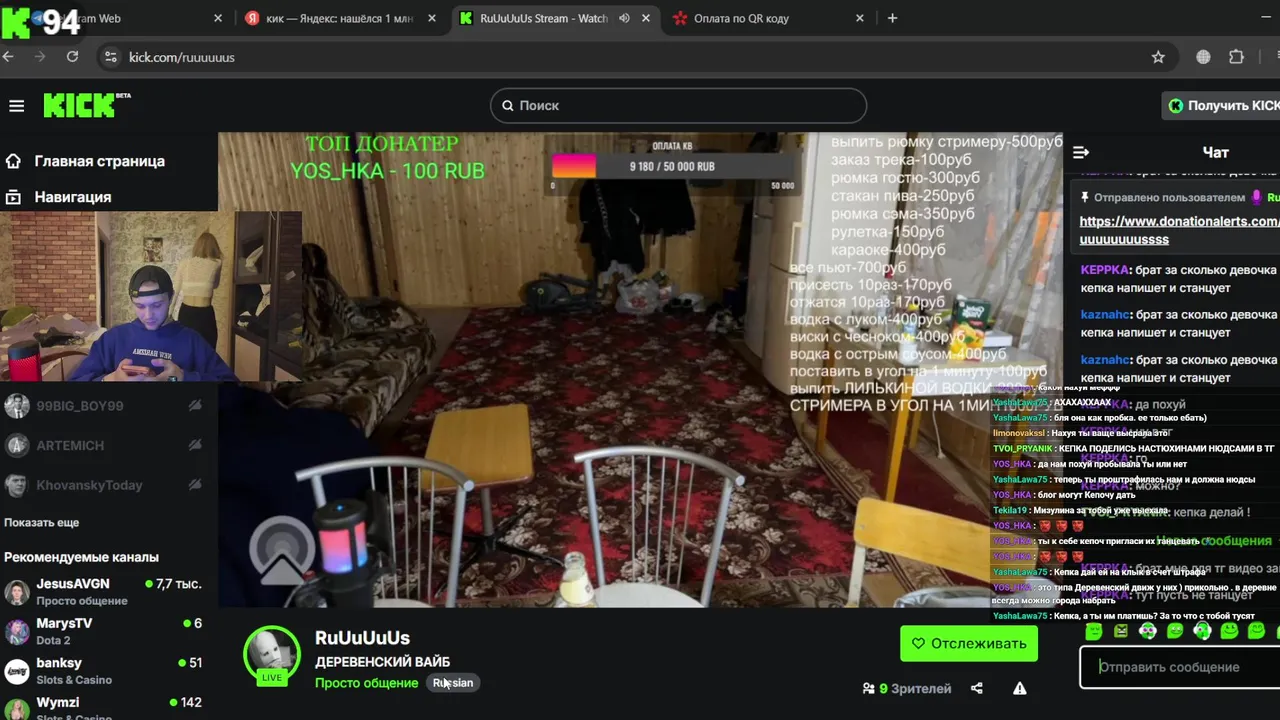Viewport: 1280px width, 720px height.
Task: Open the 99BIG_BOY99 followed channel
Action: (79, 405)
